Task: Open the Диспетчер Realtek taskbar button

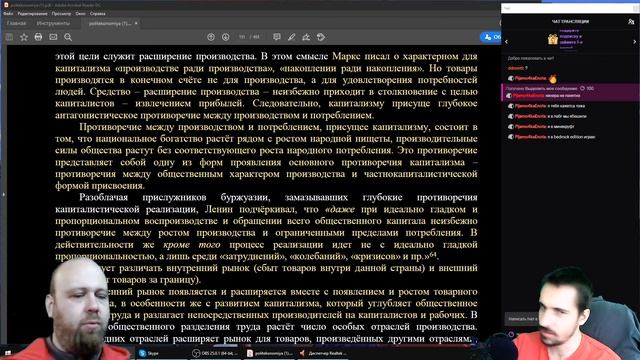Action: pyautogui.click(x=323, y=353)
